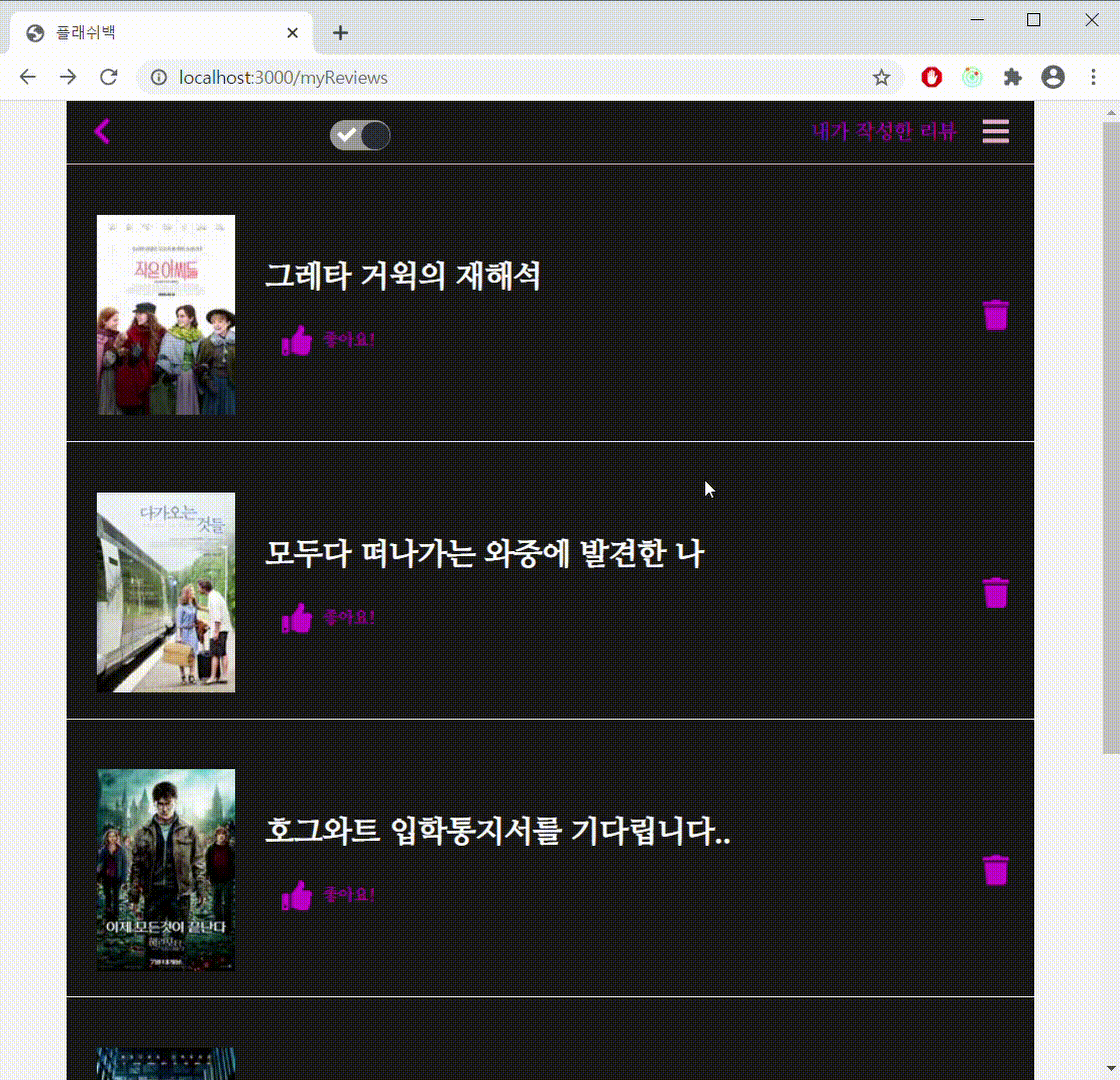Click '좋아요!' label under '호그와트 입학통지서를 기다립니다..'

349,894
